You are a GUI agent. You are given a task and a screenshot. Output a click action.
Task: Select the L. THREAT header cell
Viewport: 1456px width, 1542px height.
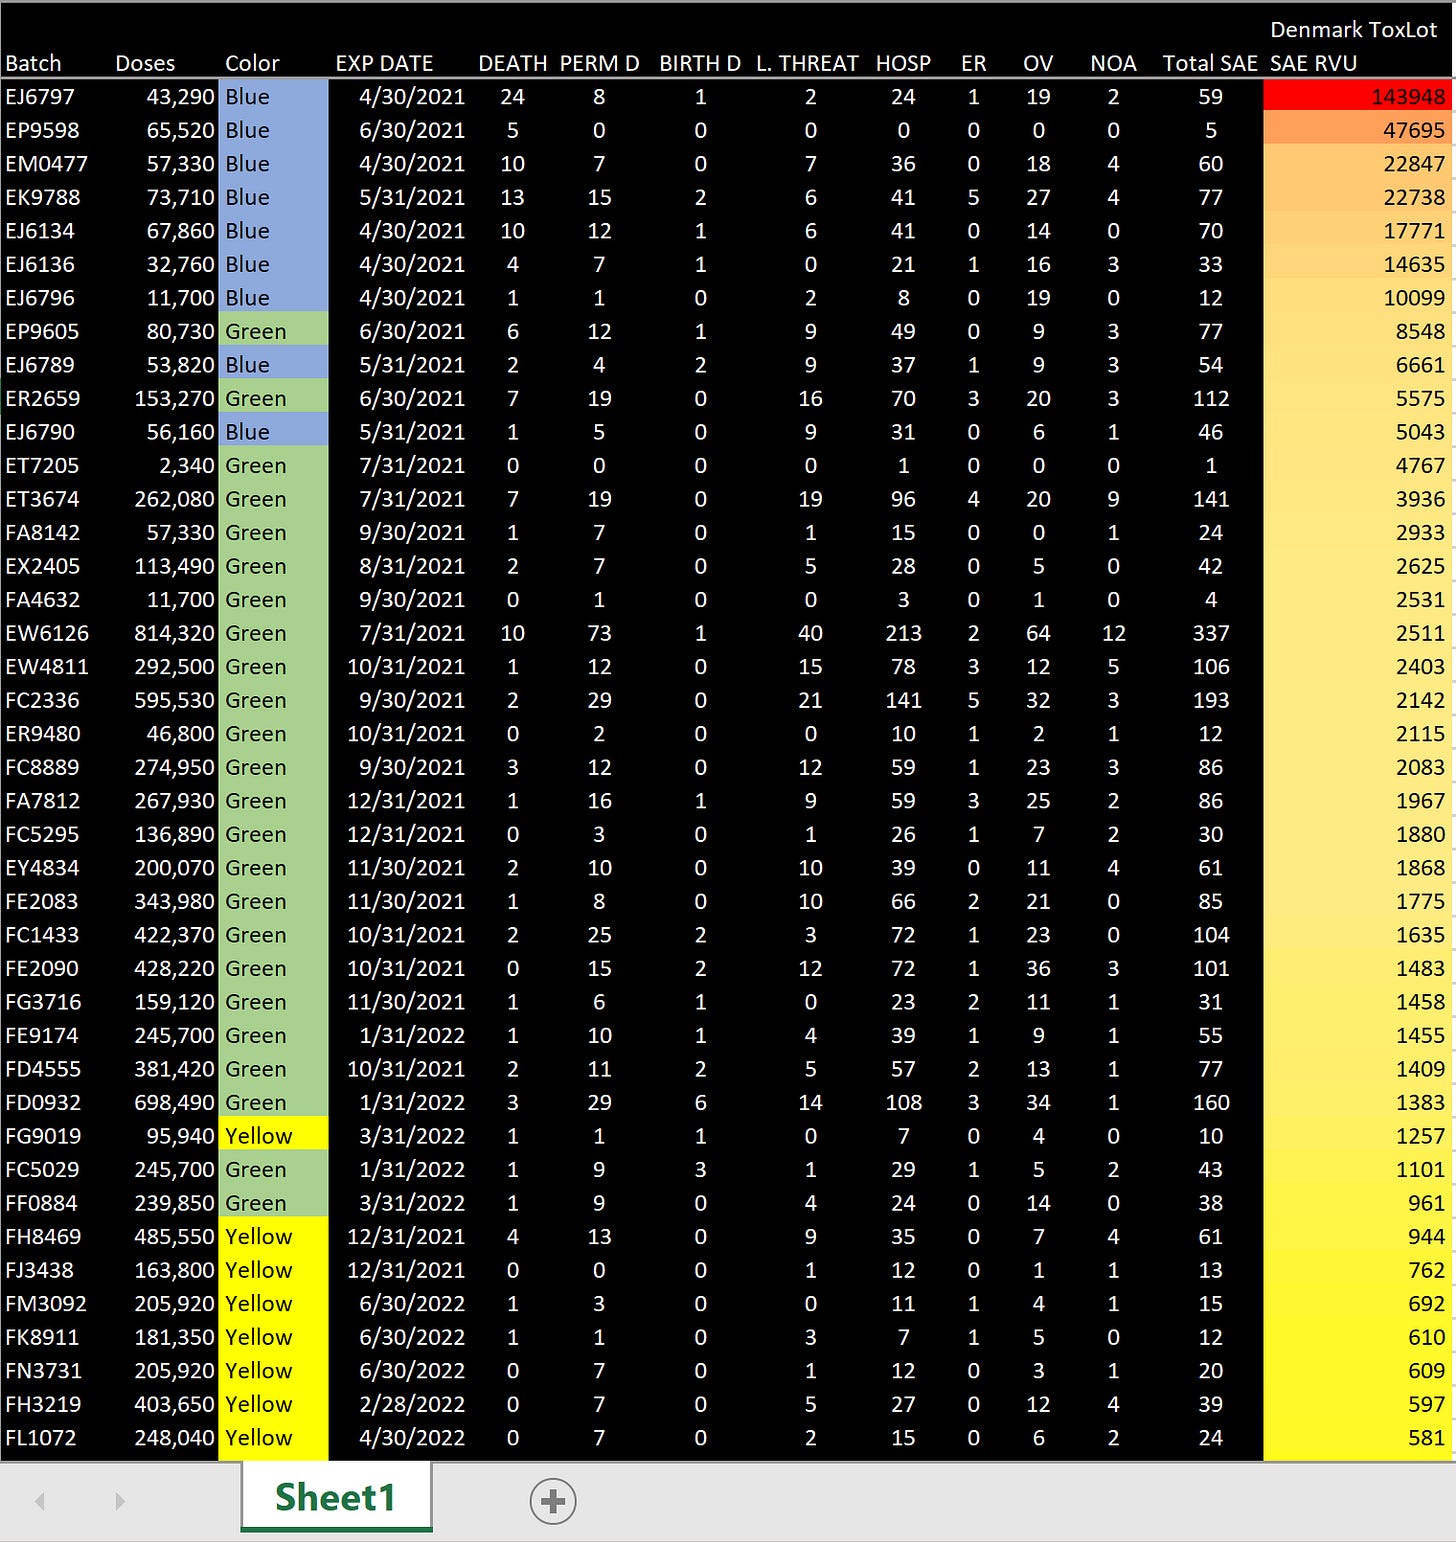tap(807, 63)
